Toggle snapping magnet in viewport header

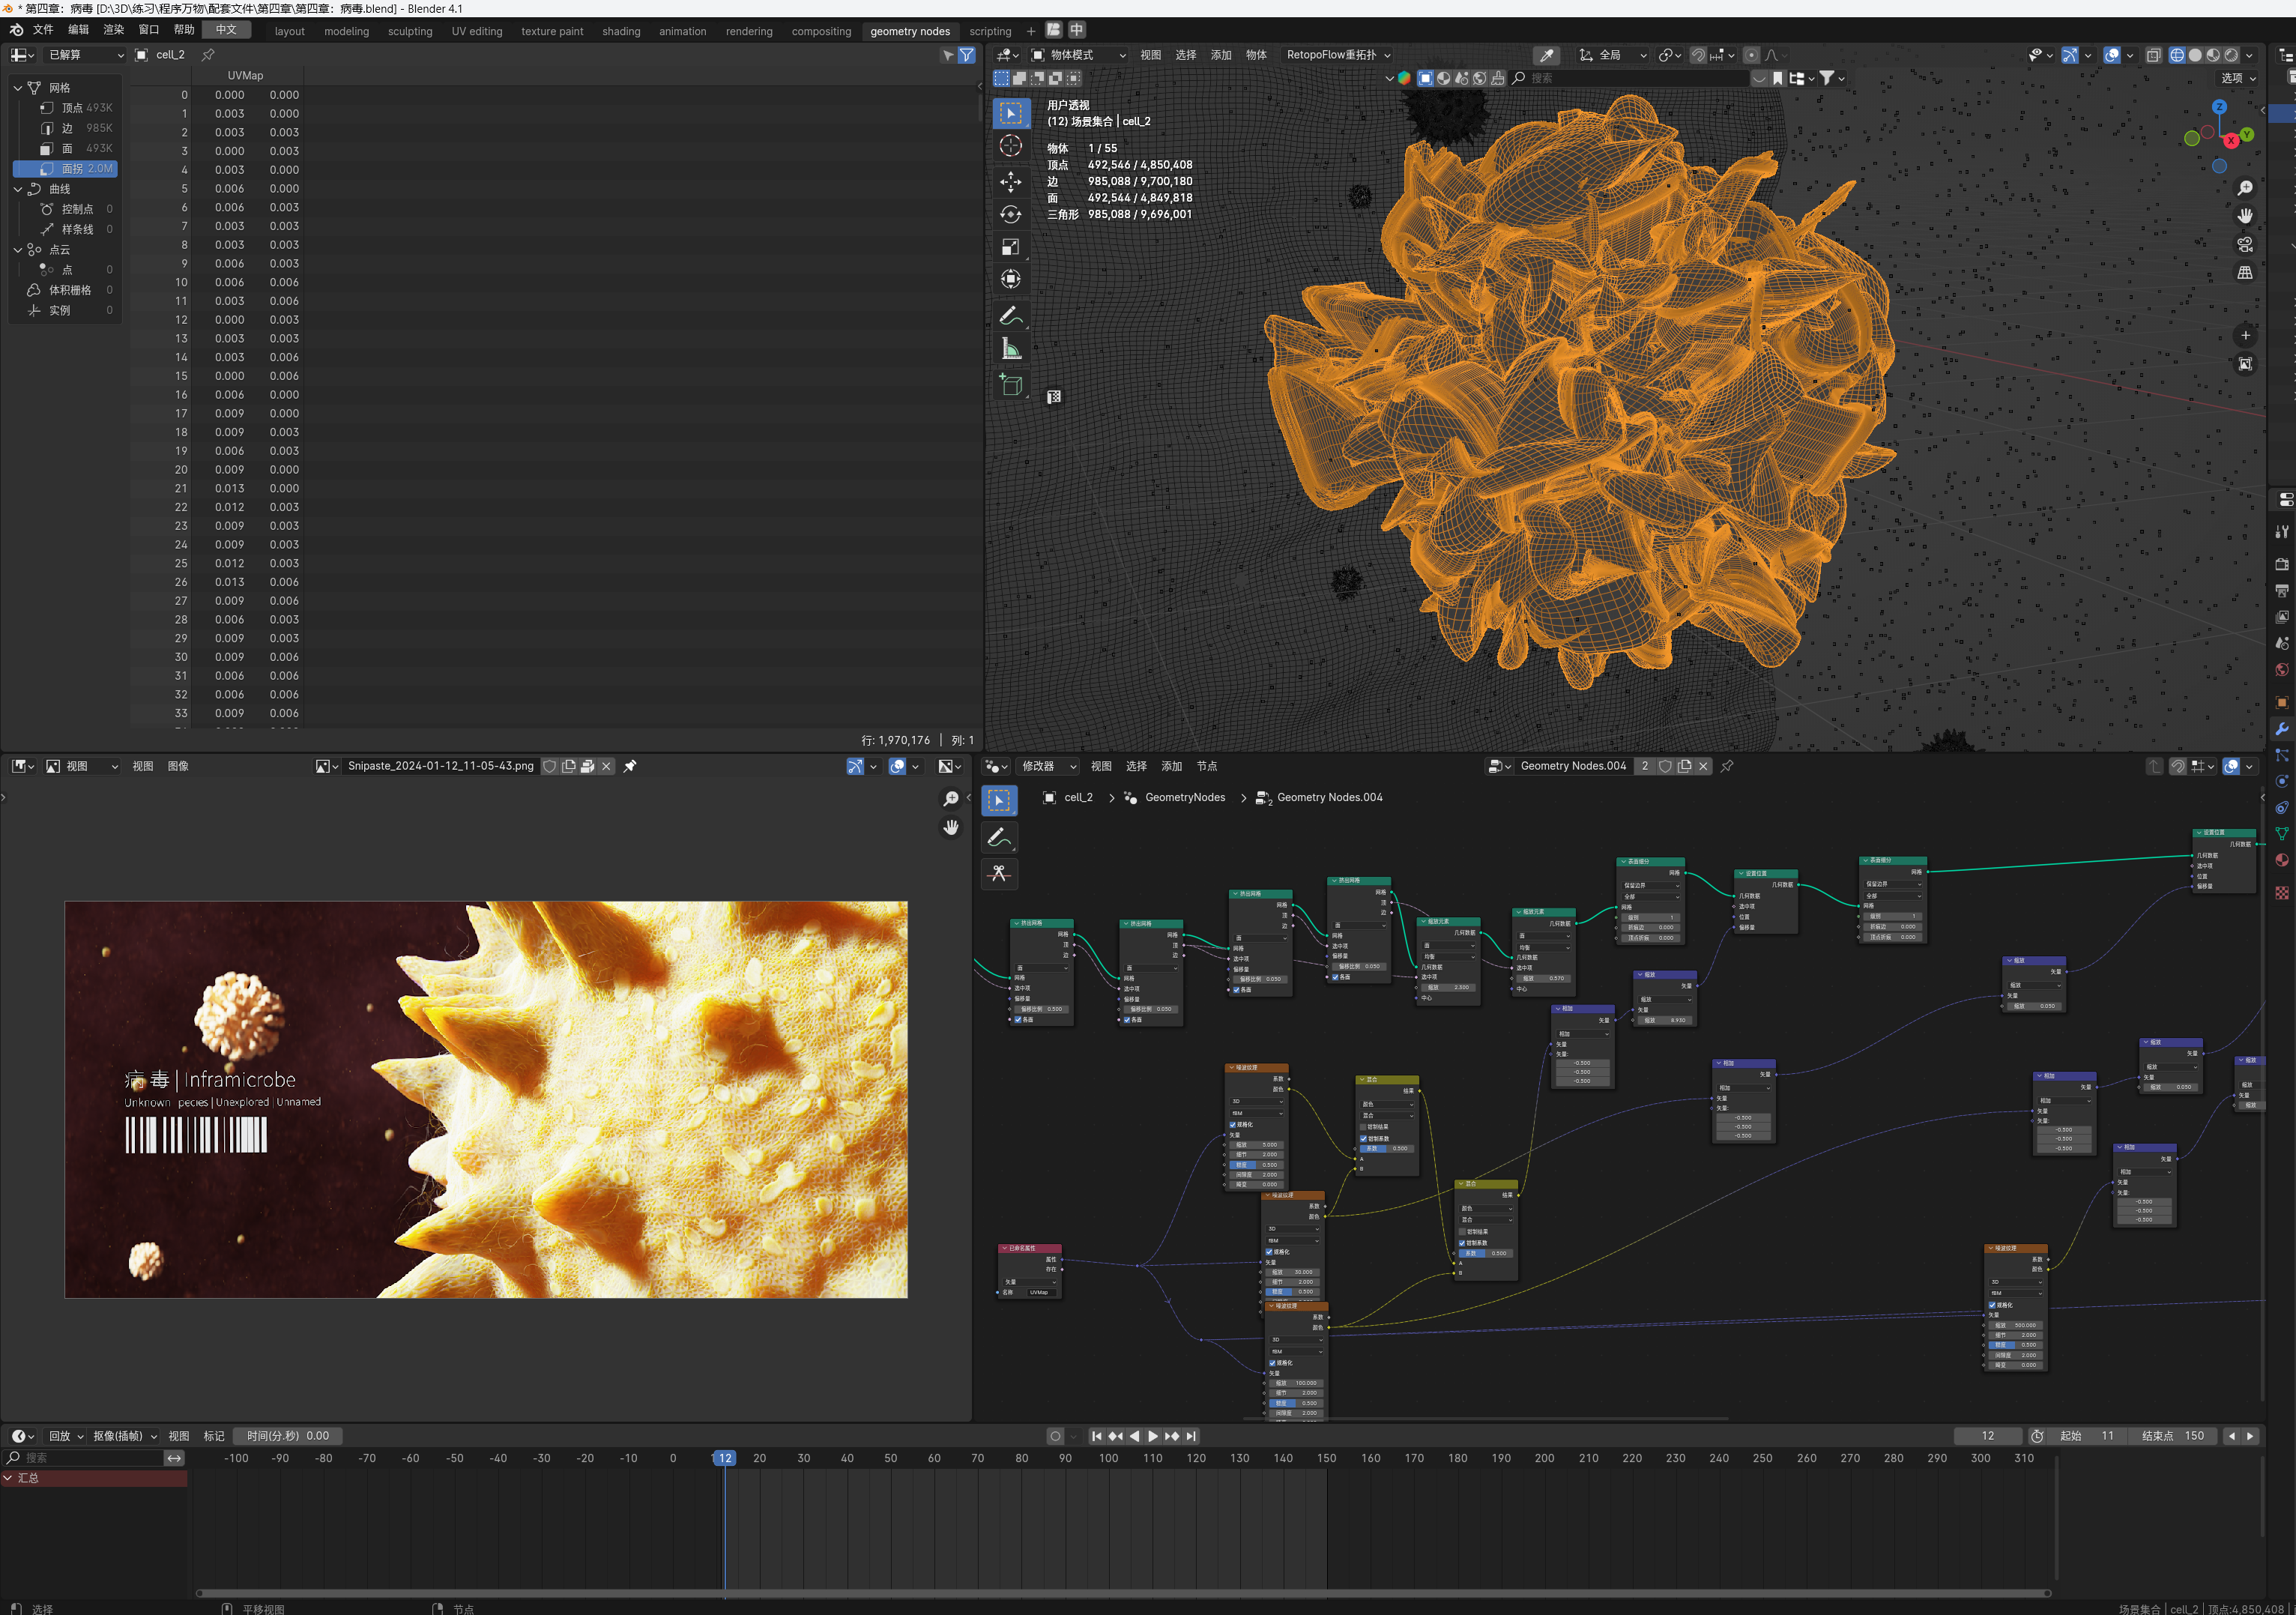click(1698, 55)
